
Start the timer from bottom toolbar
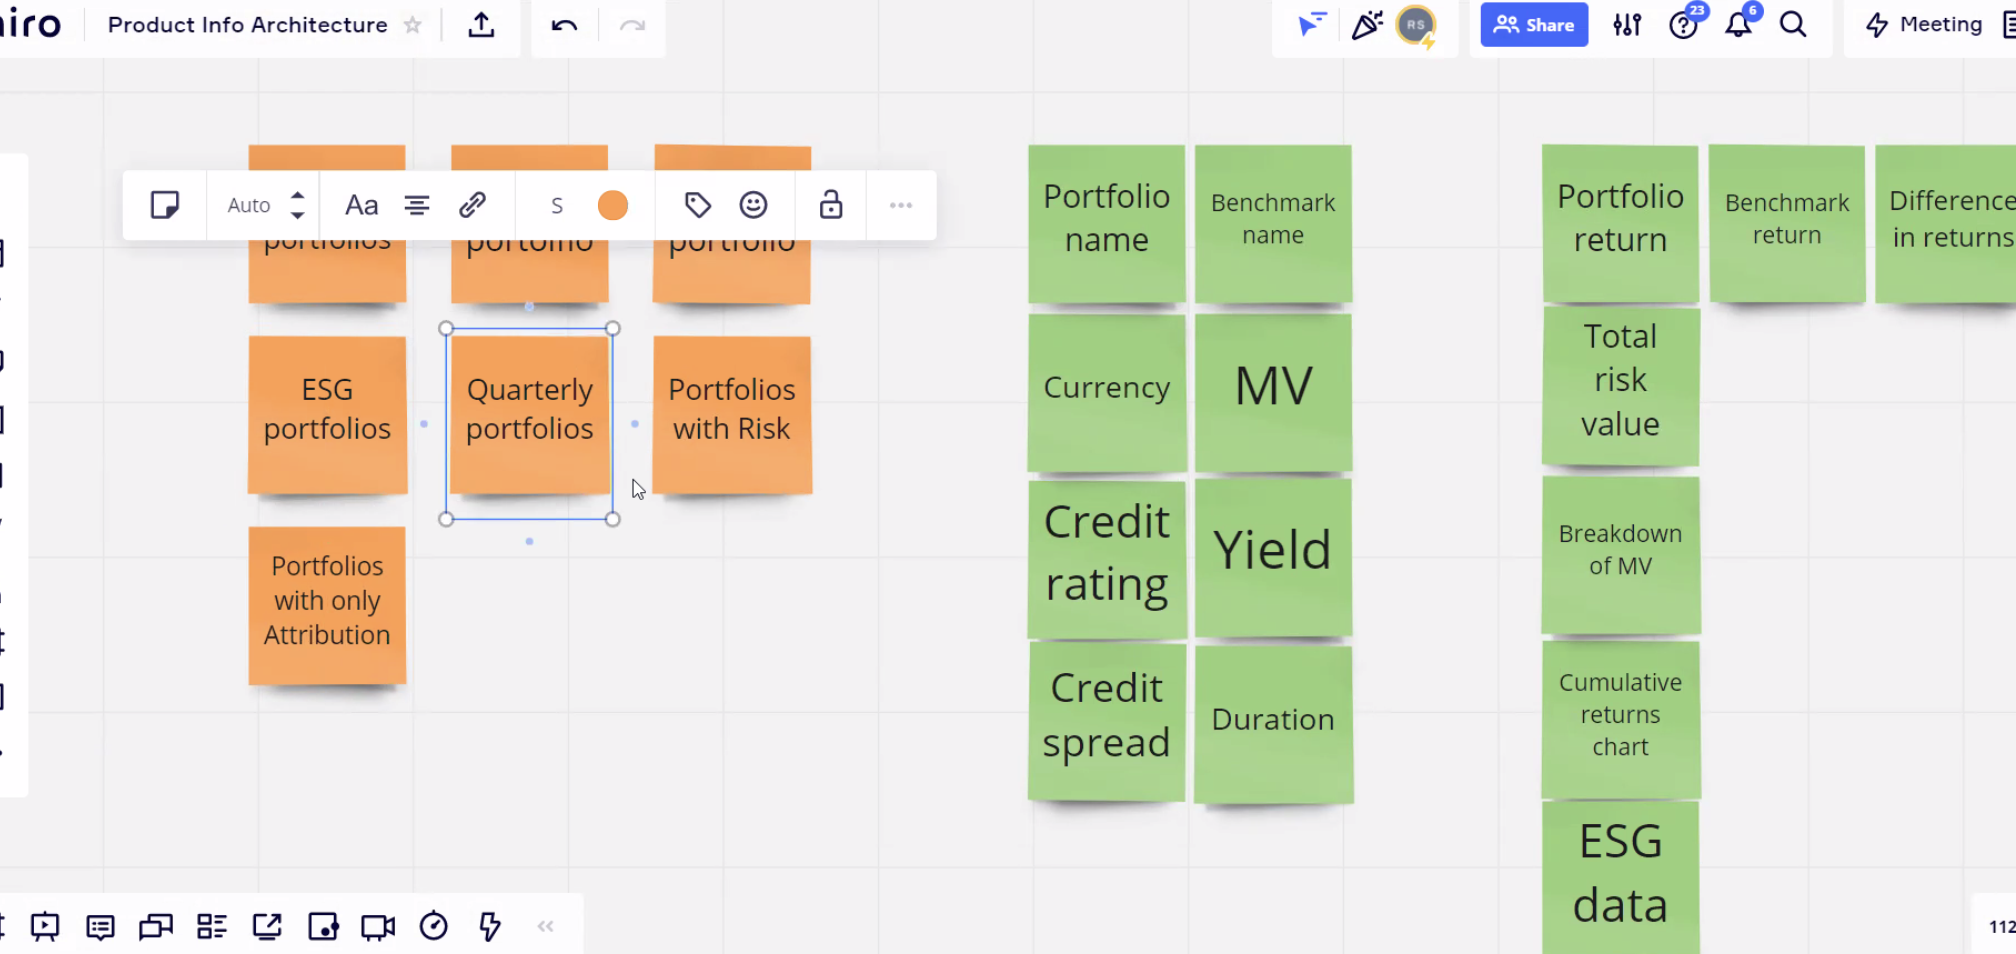point(434,926)
